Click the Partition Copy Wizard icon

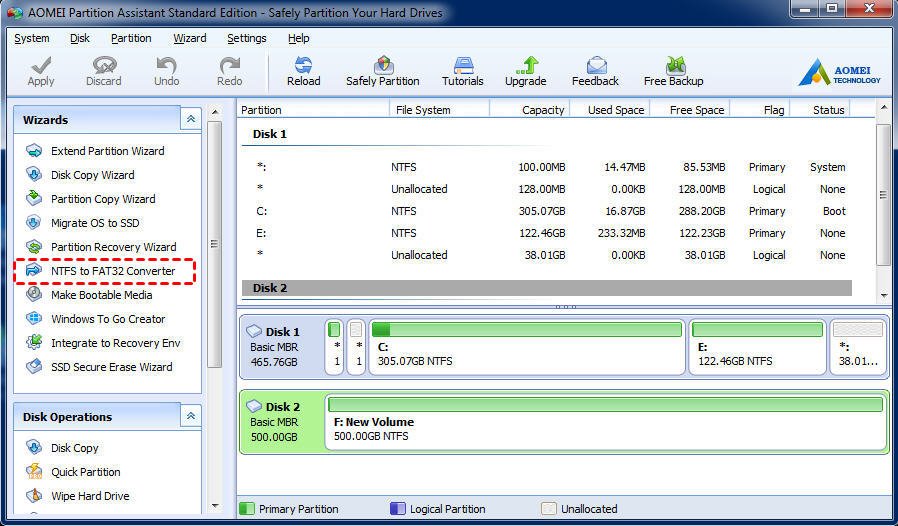(34, 198)
